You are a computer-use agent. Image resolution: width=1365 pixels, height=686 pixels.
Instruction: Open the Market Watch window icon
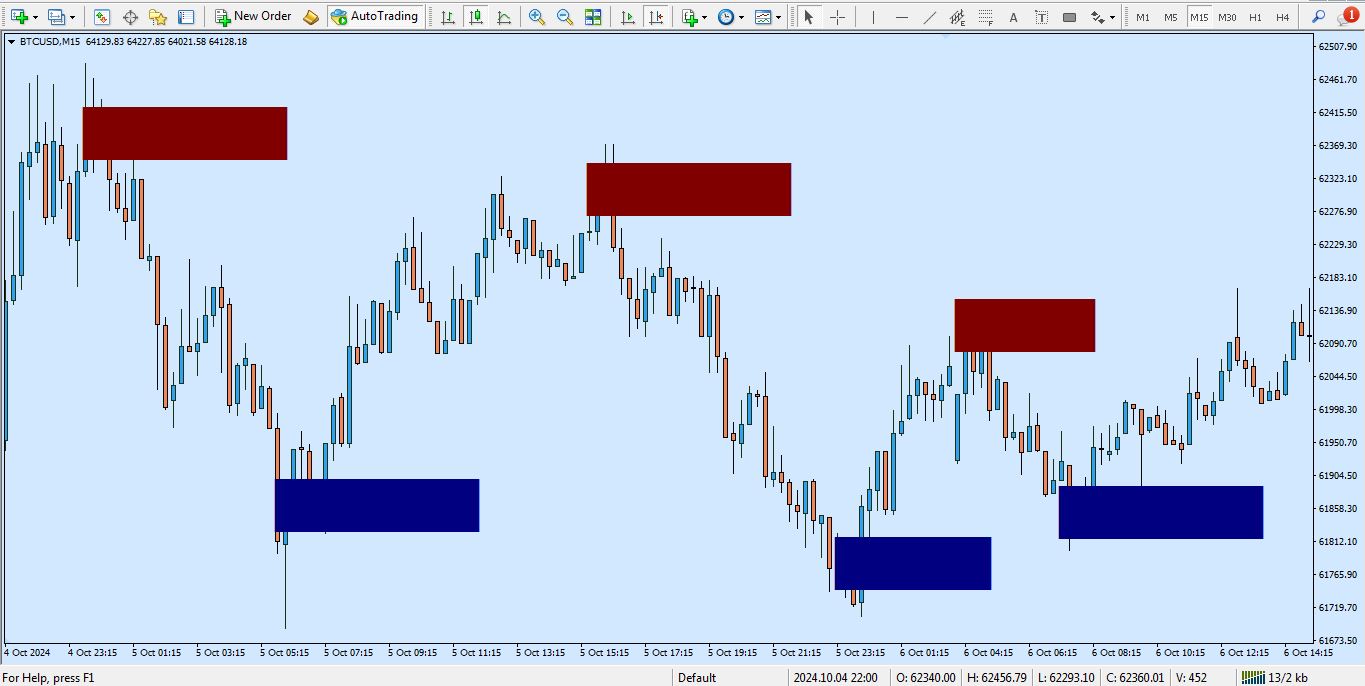102,17
